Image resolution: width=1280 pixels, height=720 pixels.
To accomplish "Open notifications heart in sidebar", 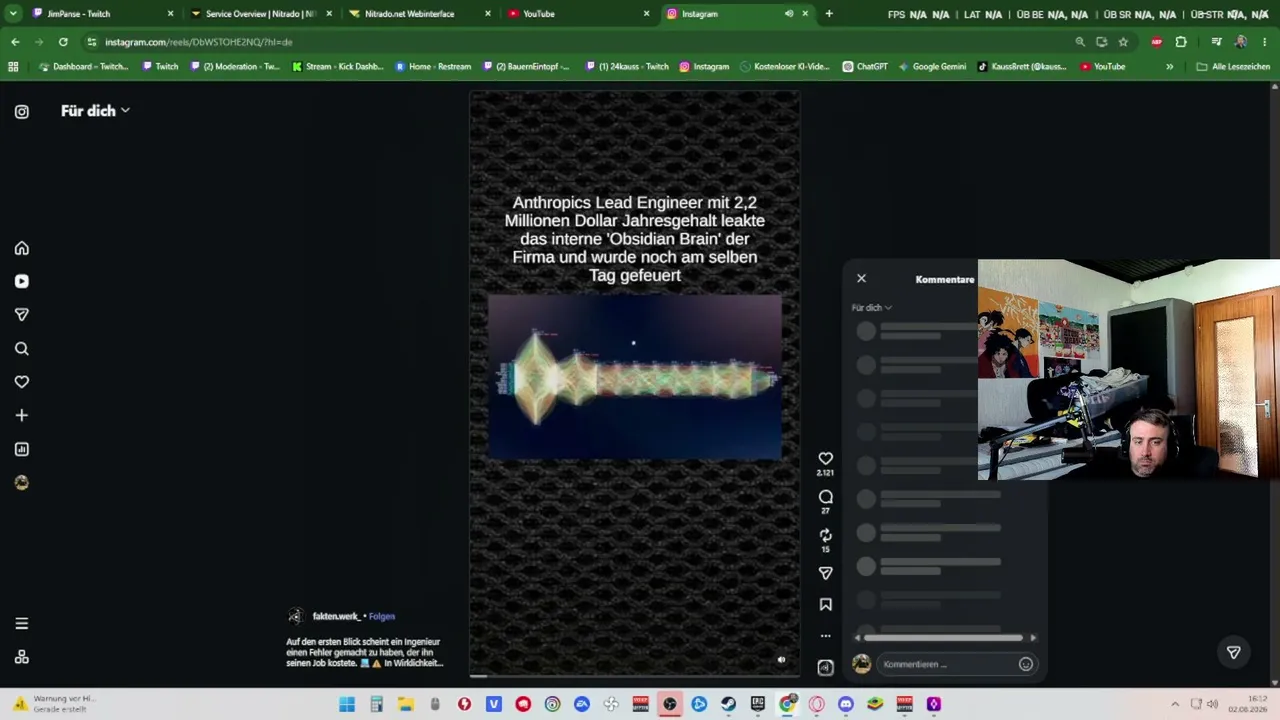I will [22, 382].
